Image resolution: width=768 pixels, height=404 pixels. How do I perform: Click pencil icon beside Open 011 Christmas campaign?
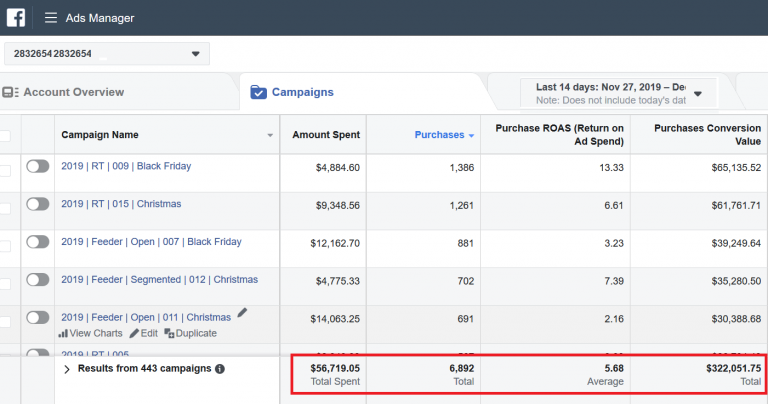click(242, 313)
